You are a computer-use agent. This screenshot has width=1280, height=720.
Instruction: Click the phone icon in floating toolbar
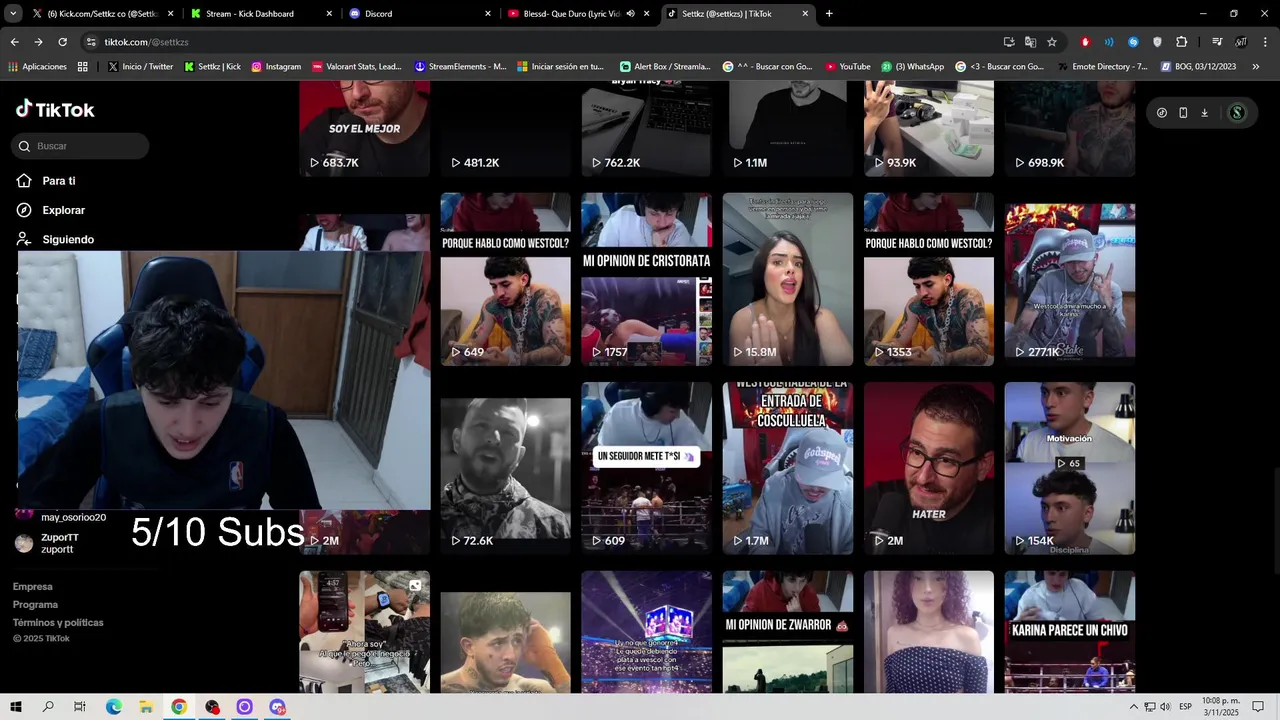(1183, 113)
